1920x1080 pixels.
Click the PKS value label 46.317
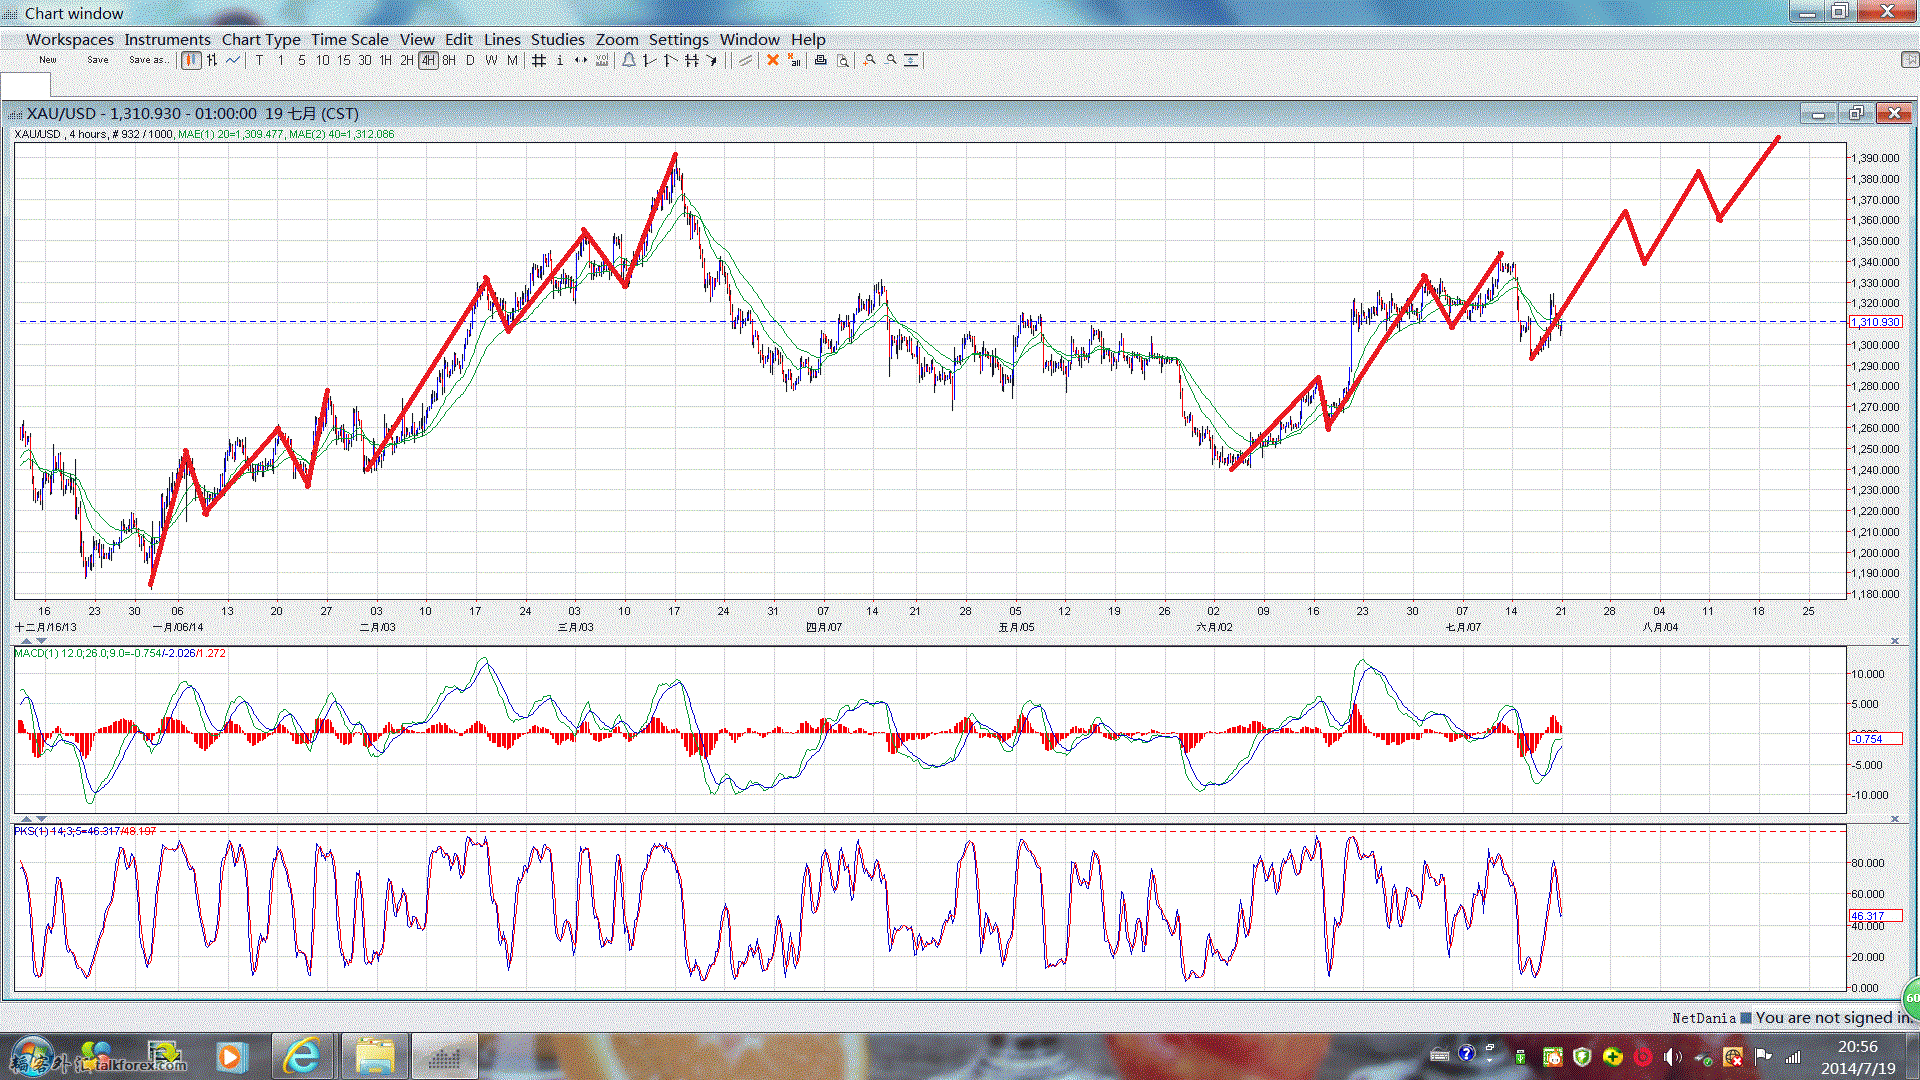1876,916
